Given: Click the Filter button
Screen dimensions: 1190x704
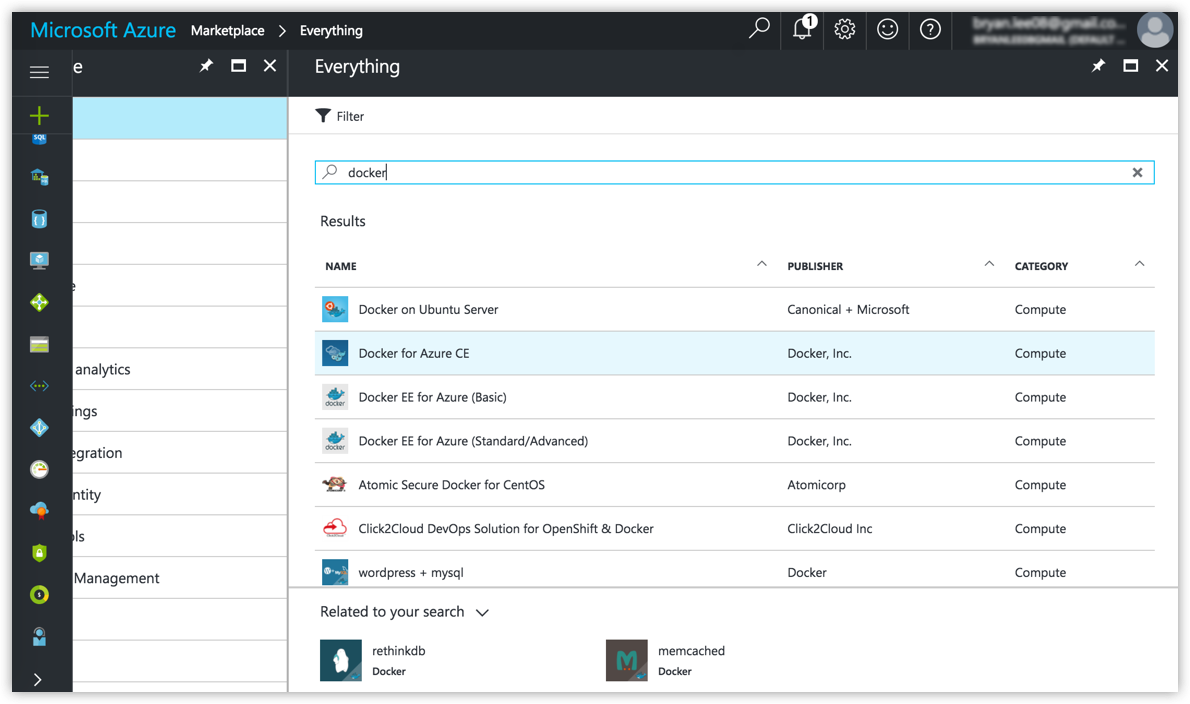Looking at the screenshot, I should pos(340,116).
